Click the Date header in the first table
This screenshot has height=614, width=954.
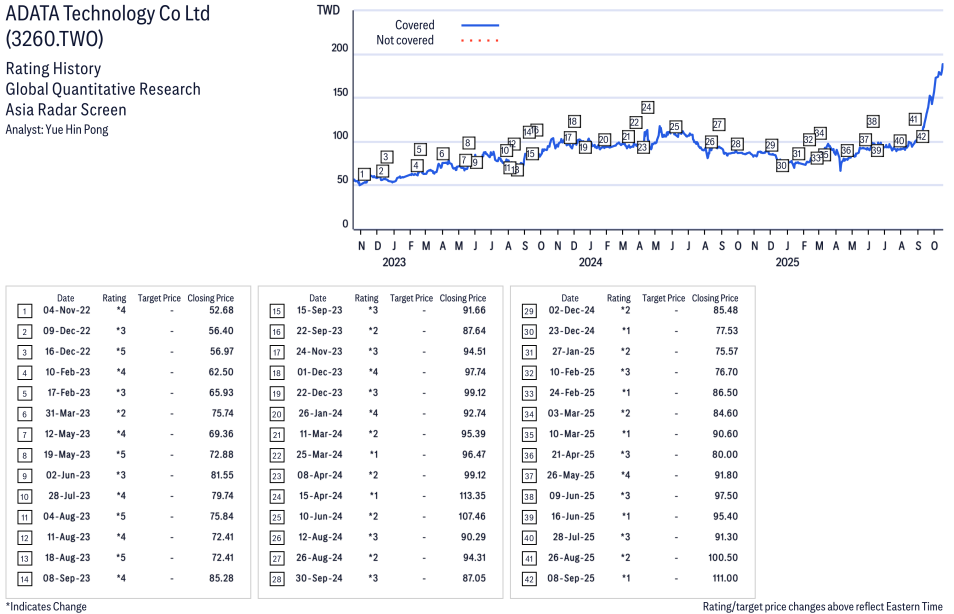pyautogui.click(x=65, y=298)
